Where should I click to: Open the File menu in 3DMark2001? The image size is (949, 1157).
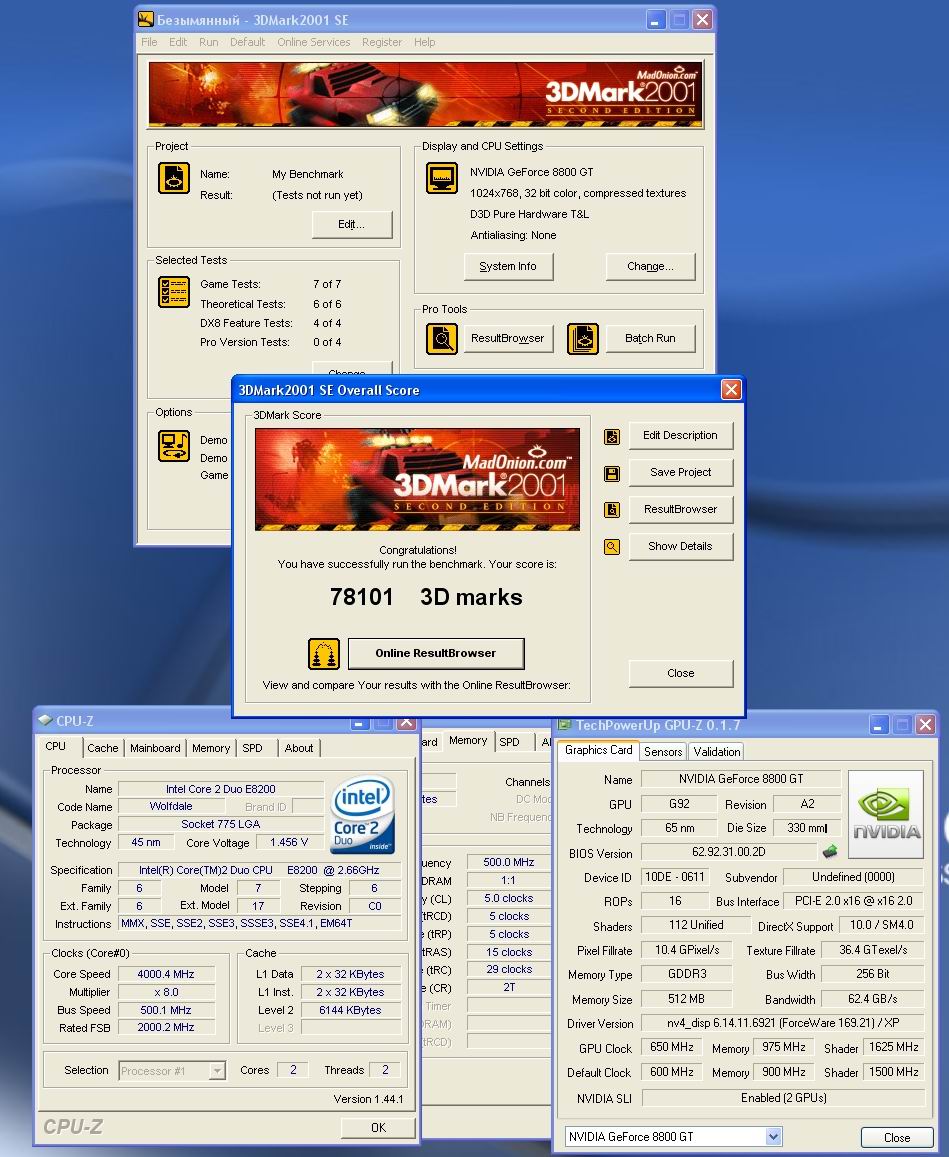[149, 42]
